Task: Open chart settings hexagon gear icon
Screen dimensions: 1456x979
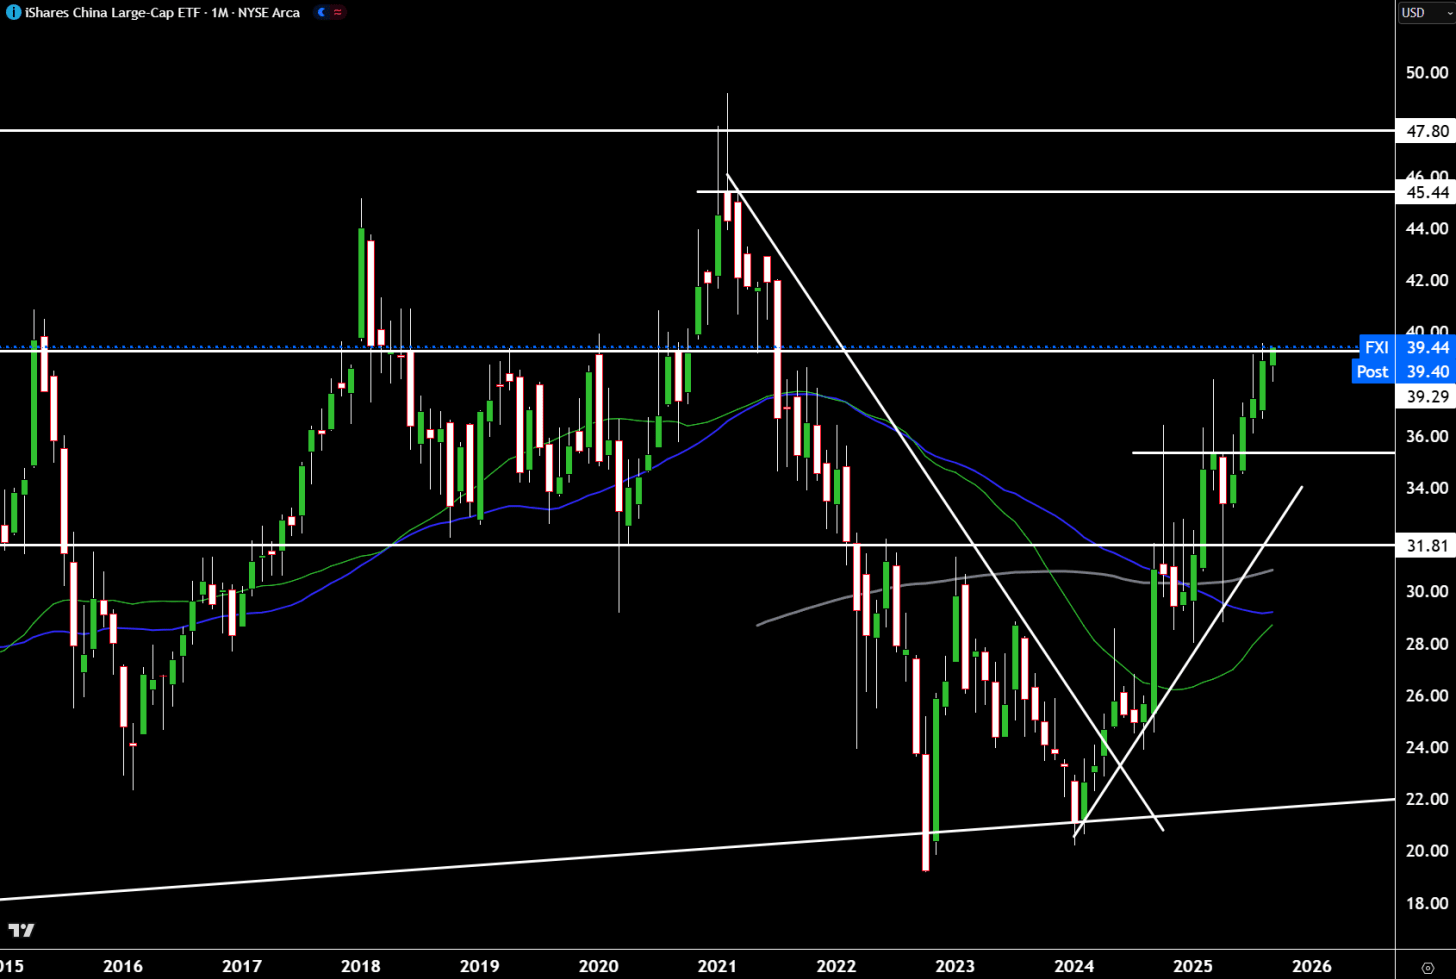Action: [1427, 967]
